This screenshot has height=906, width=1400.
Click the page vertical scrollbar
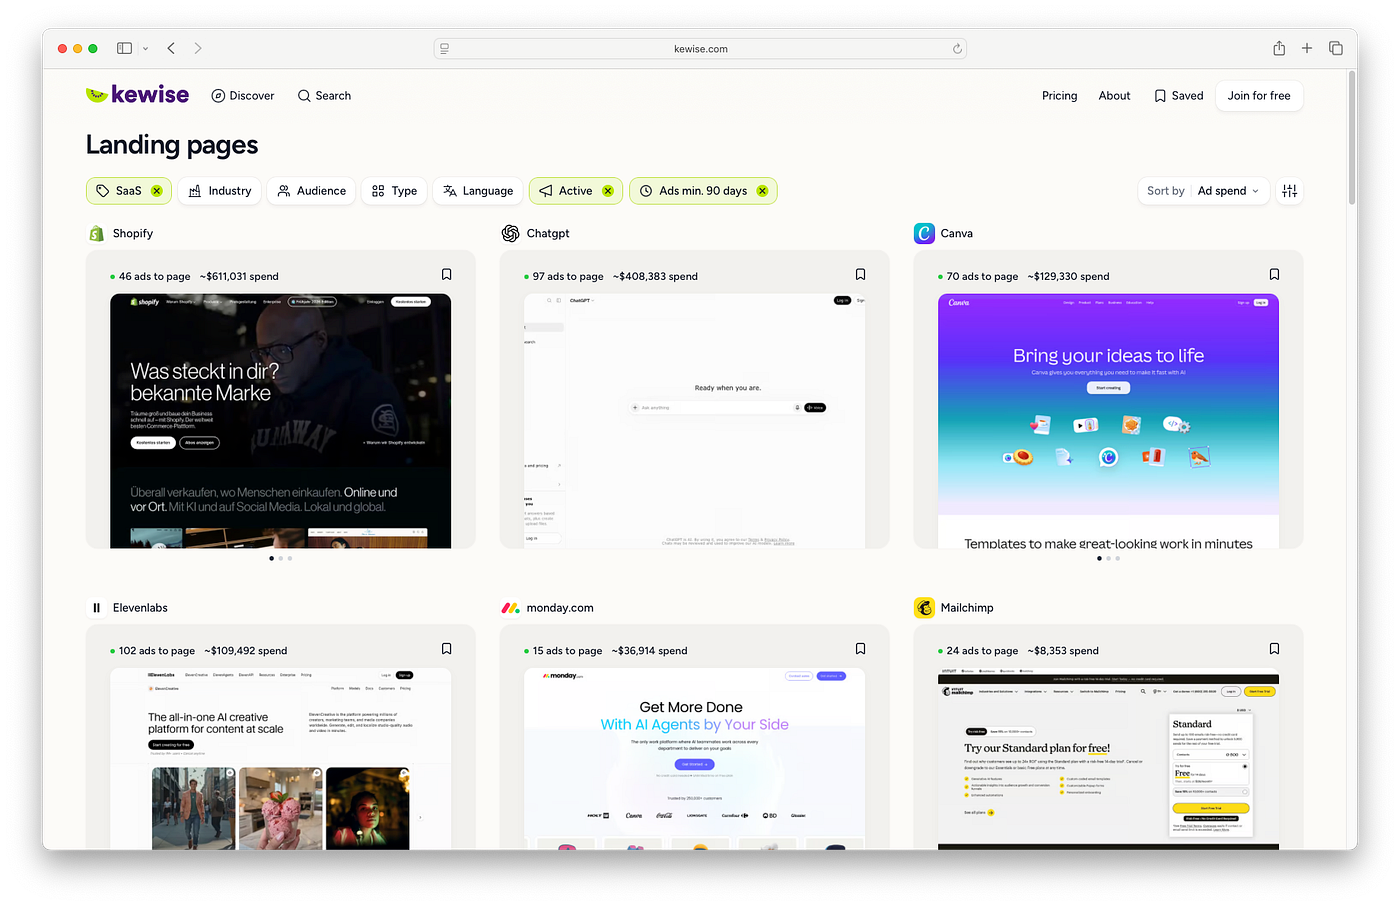click(1352, 138)
